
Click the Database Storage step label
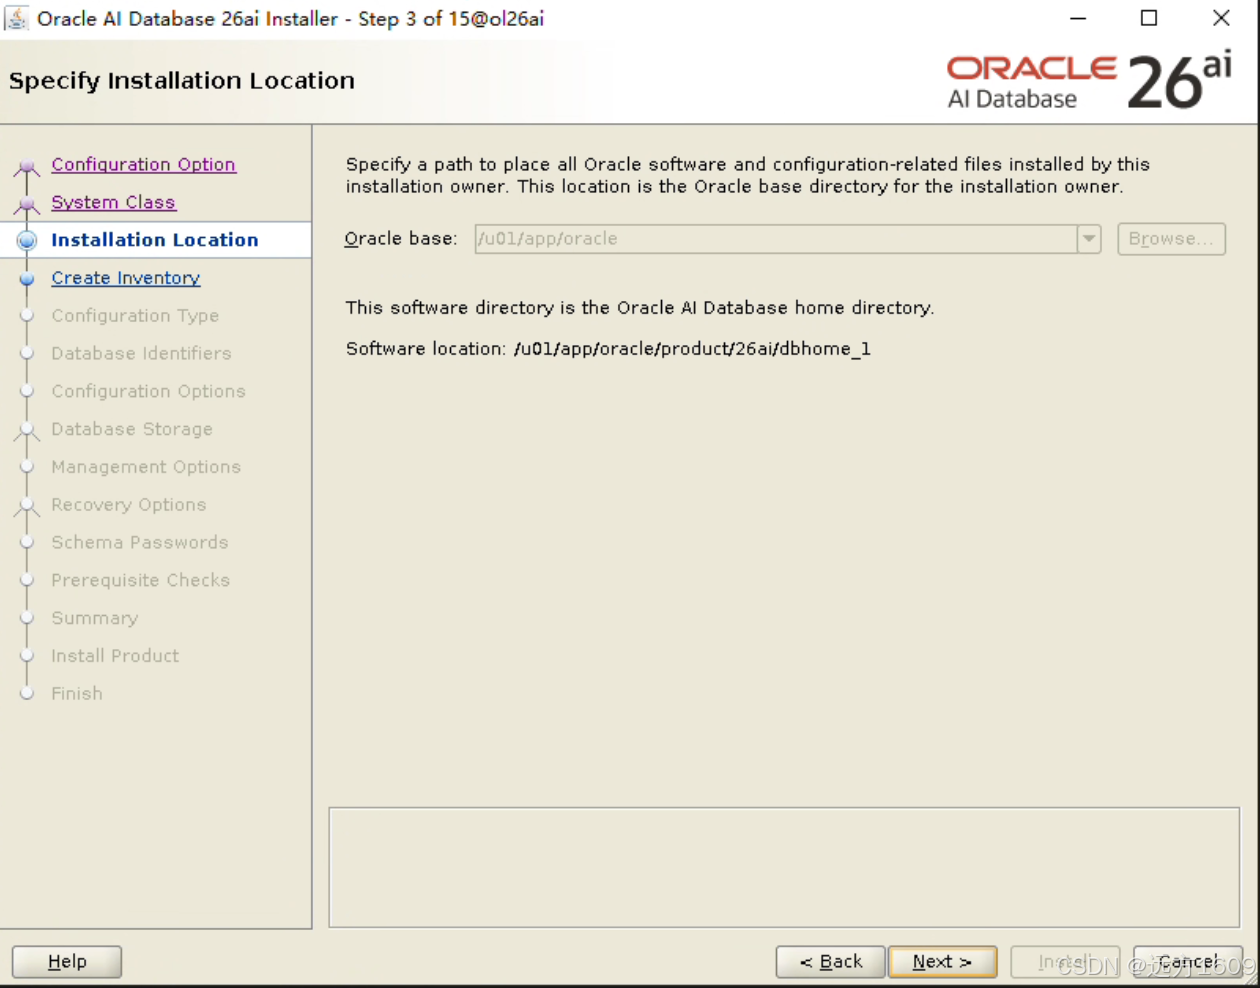[x=132, y=429]
